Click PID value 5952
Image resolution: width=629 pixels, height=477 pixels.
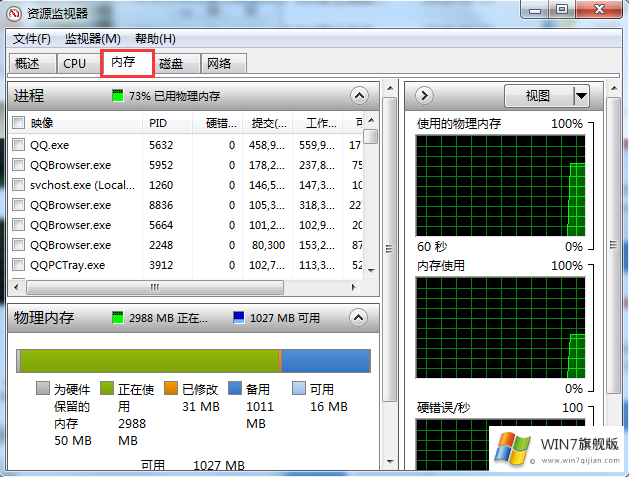[x=161, y=165]
